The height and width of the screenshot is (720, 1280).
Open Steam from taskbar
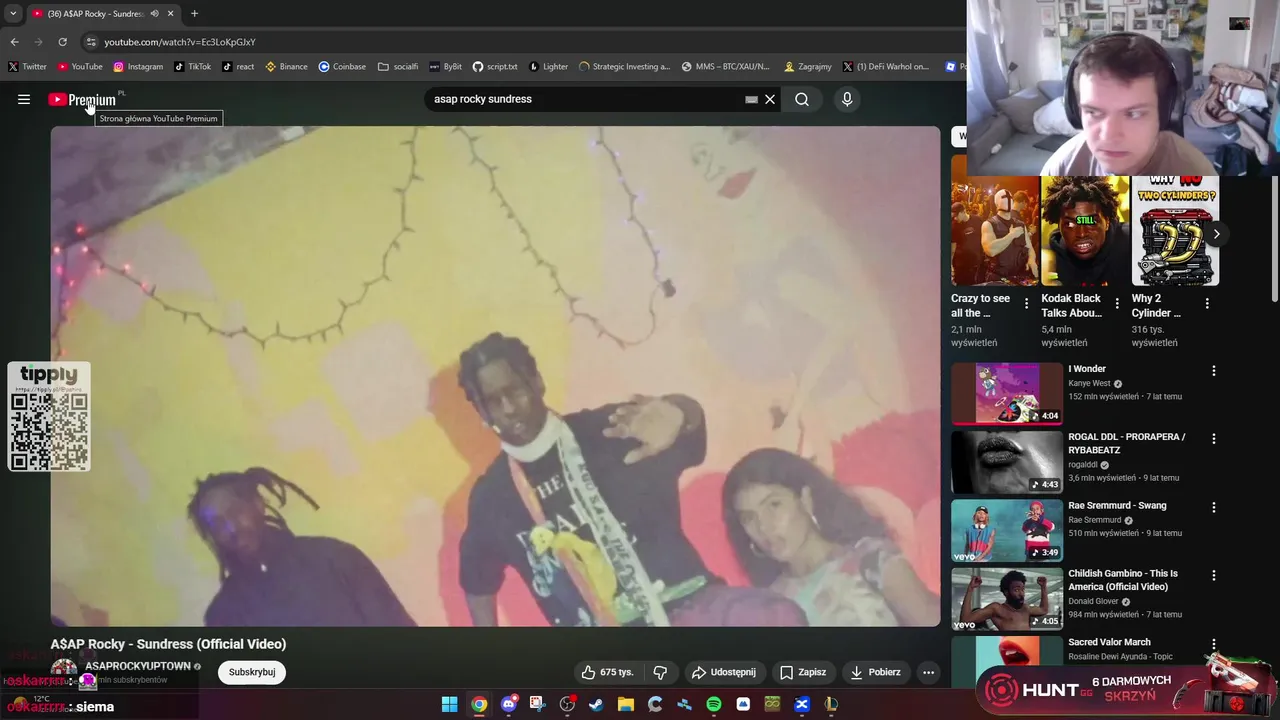[x=596, y=705]
